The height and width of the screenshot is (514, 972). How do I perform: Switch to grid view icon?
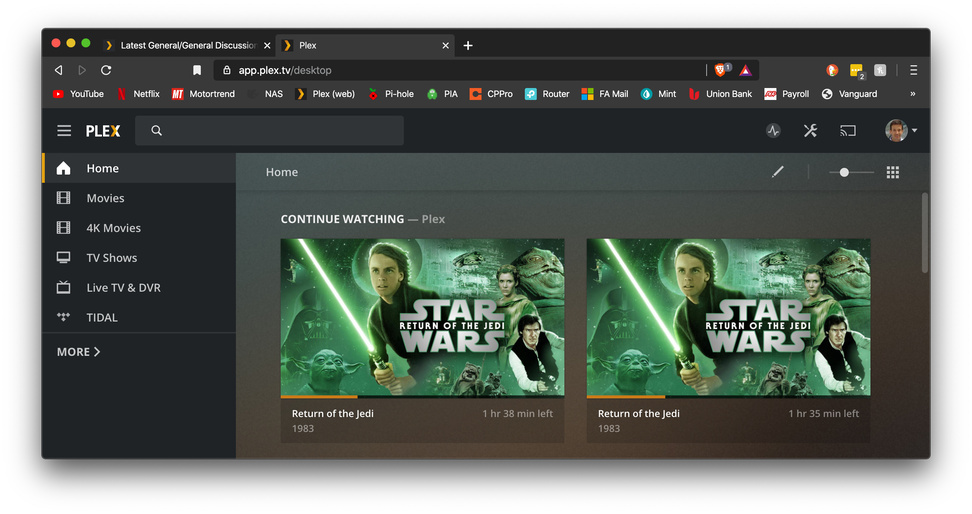tap(893, 172)
